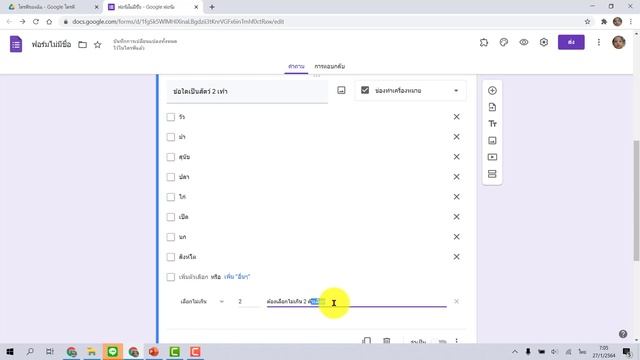Open the add-ons puzzle icon
Image resolution: width=640 pixels, height=360 pixels.
pos(484,42)
